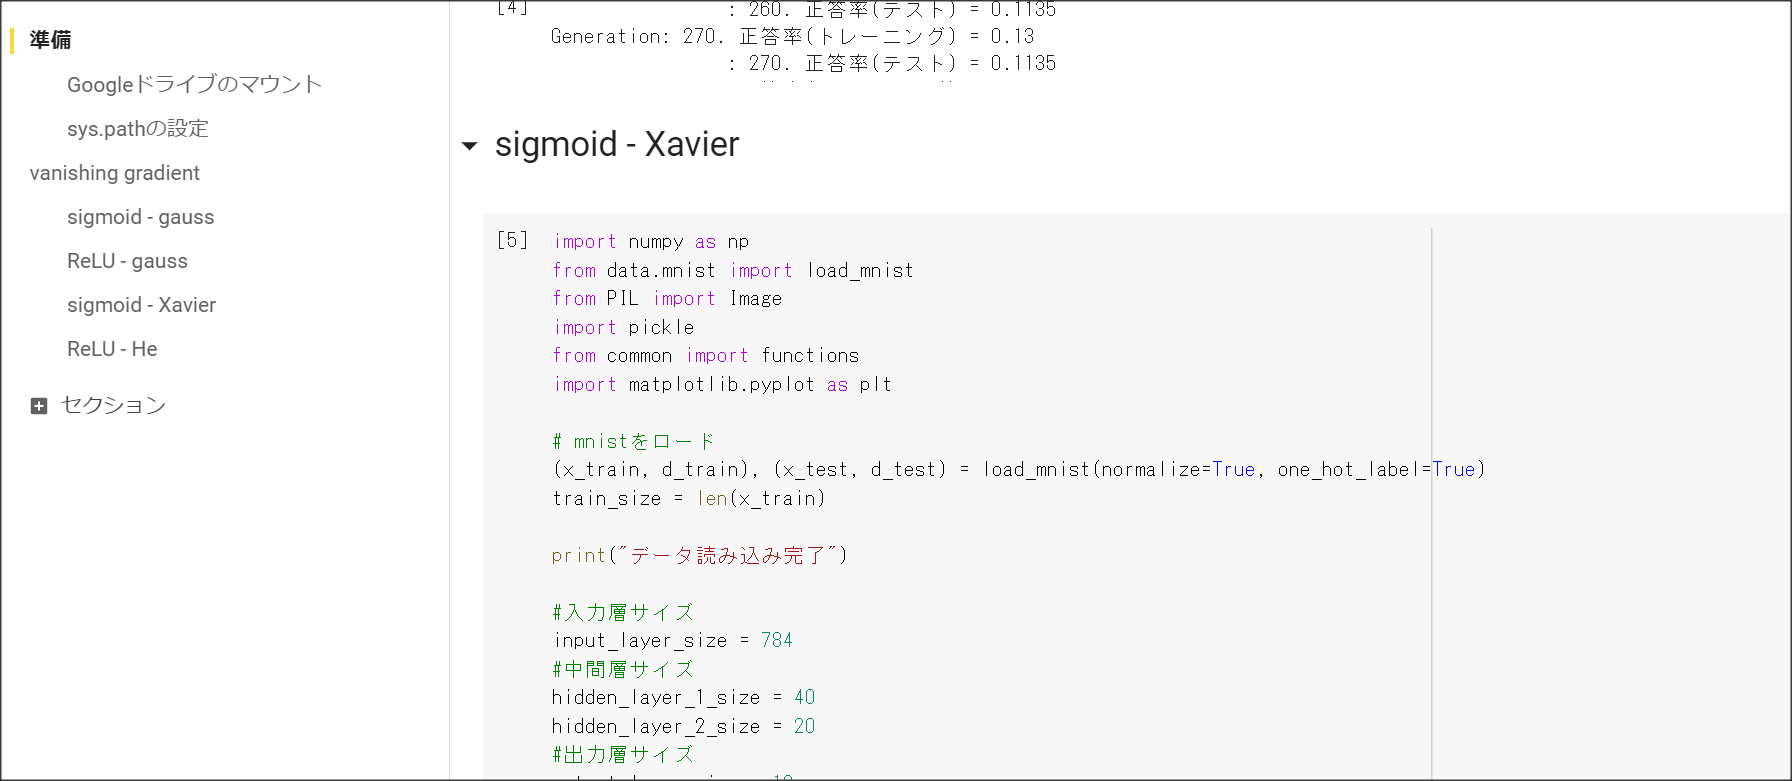Screen dimensions: 1792x781
Task: Click the matplotlib.pyplot import line
Action: [722, 385]
